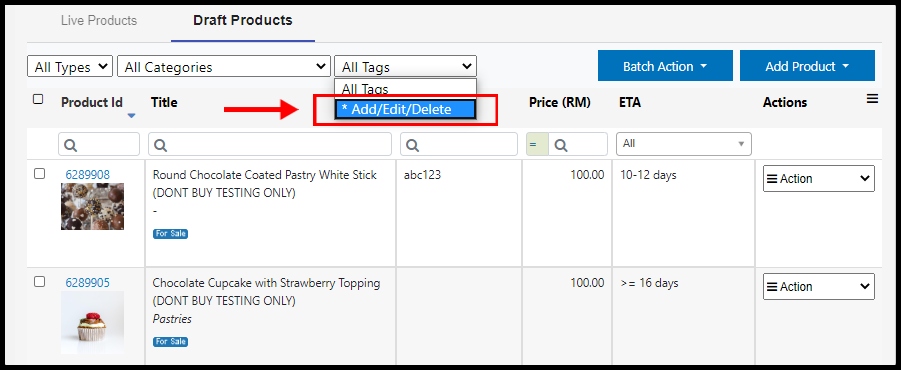Check the box for product 6289905

pos(39,282)
